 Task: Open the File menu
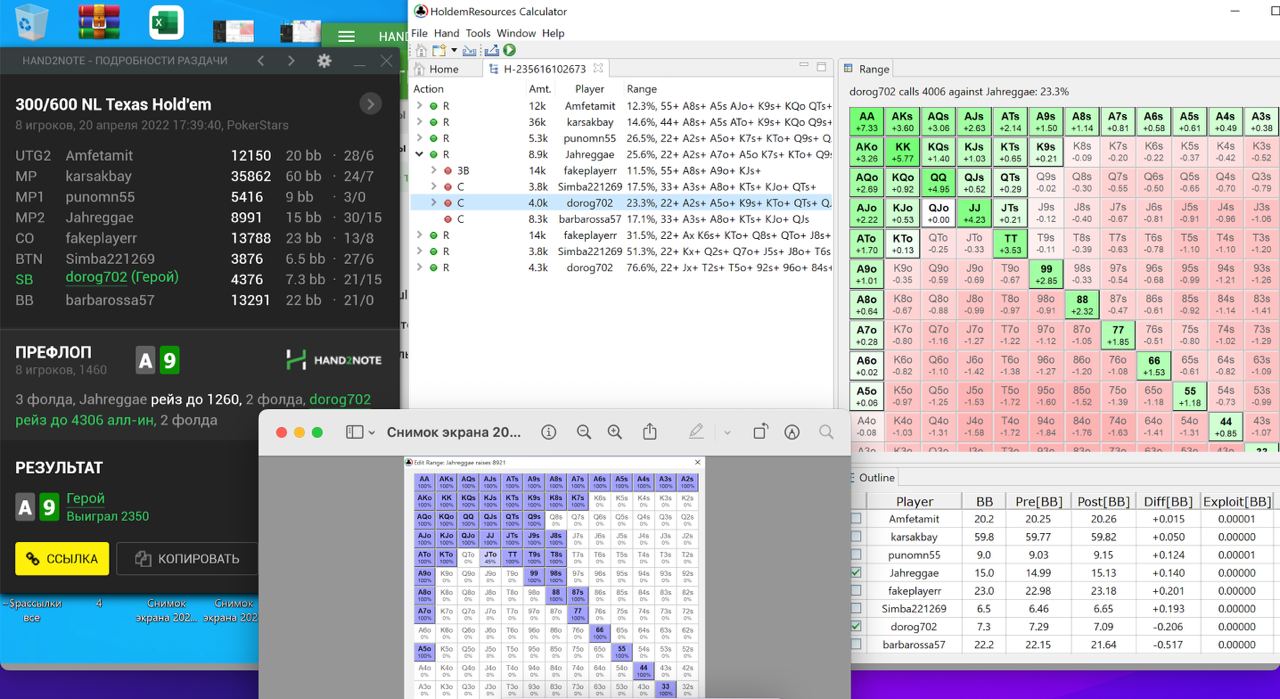[x=420, y=33]
